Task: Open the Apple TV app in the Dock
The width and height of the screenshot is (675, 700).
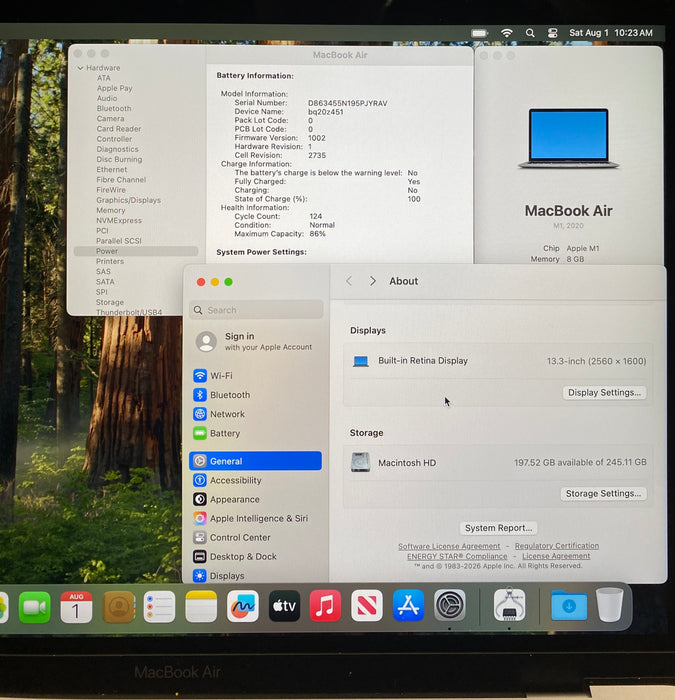Action: click(x=284, y=606)
